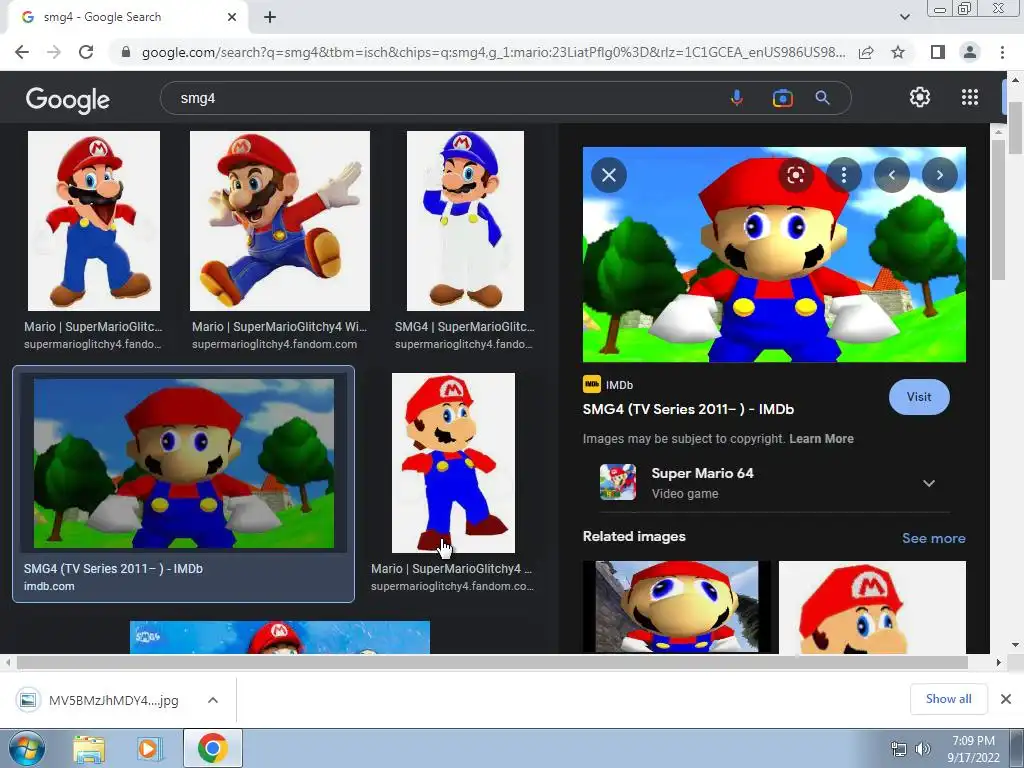
Task: Click the browser forward arrow
Action: point(54,52)
